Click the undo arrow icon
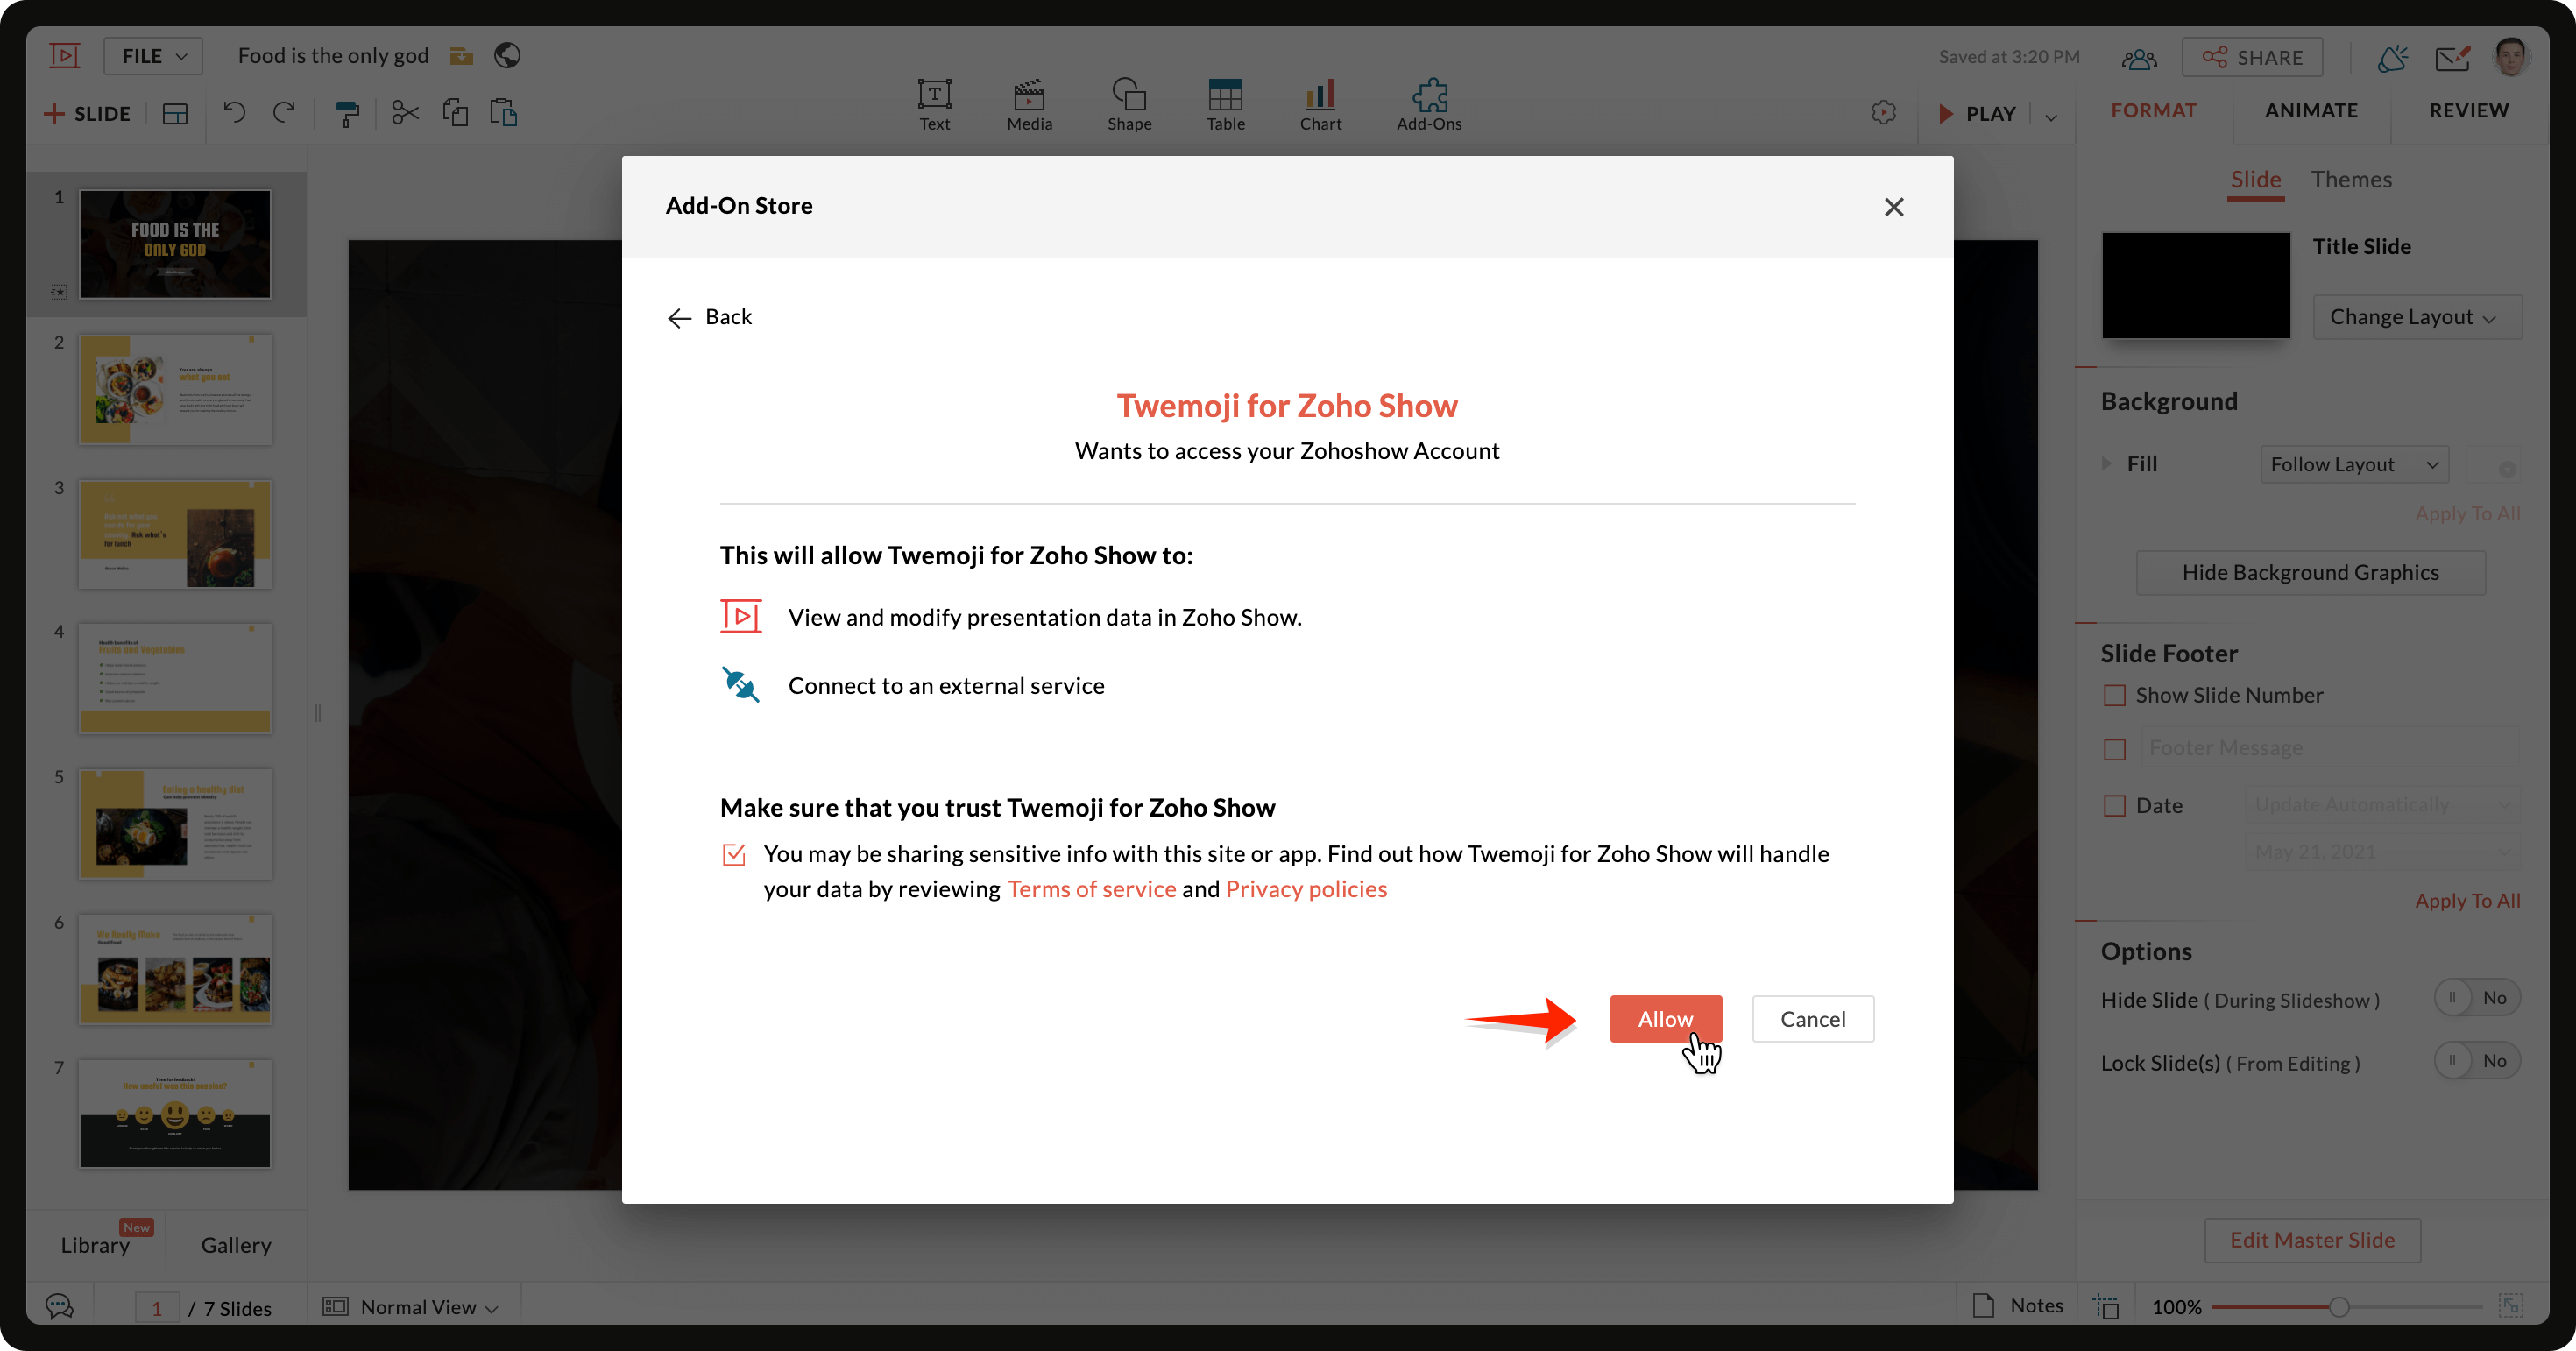Viewport: 2576px width, 1351px height. 234,113
